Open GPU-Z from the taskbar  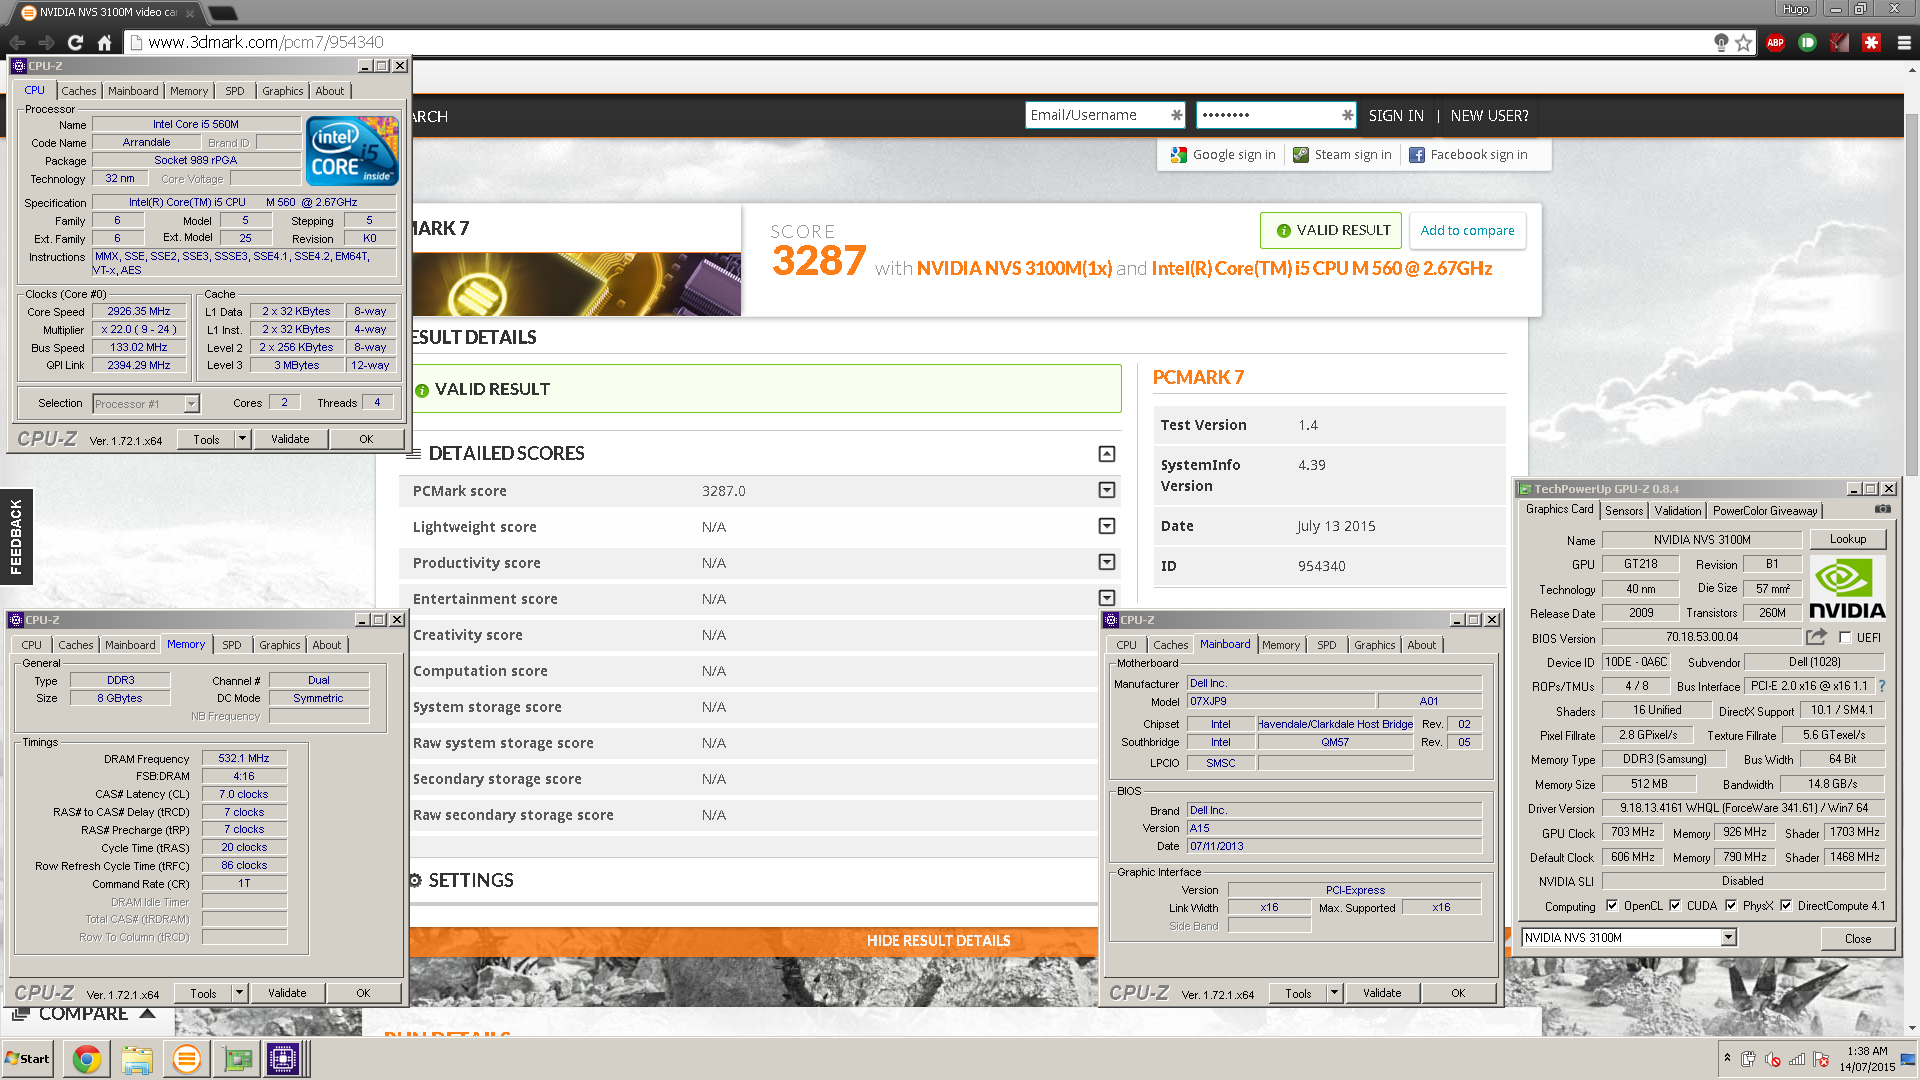pos(237,1059)
